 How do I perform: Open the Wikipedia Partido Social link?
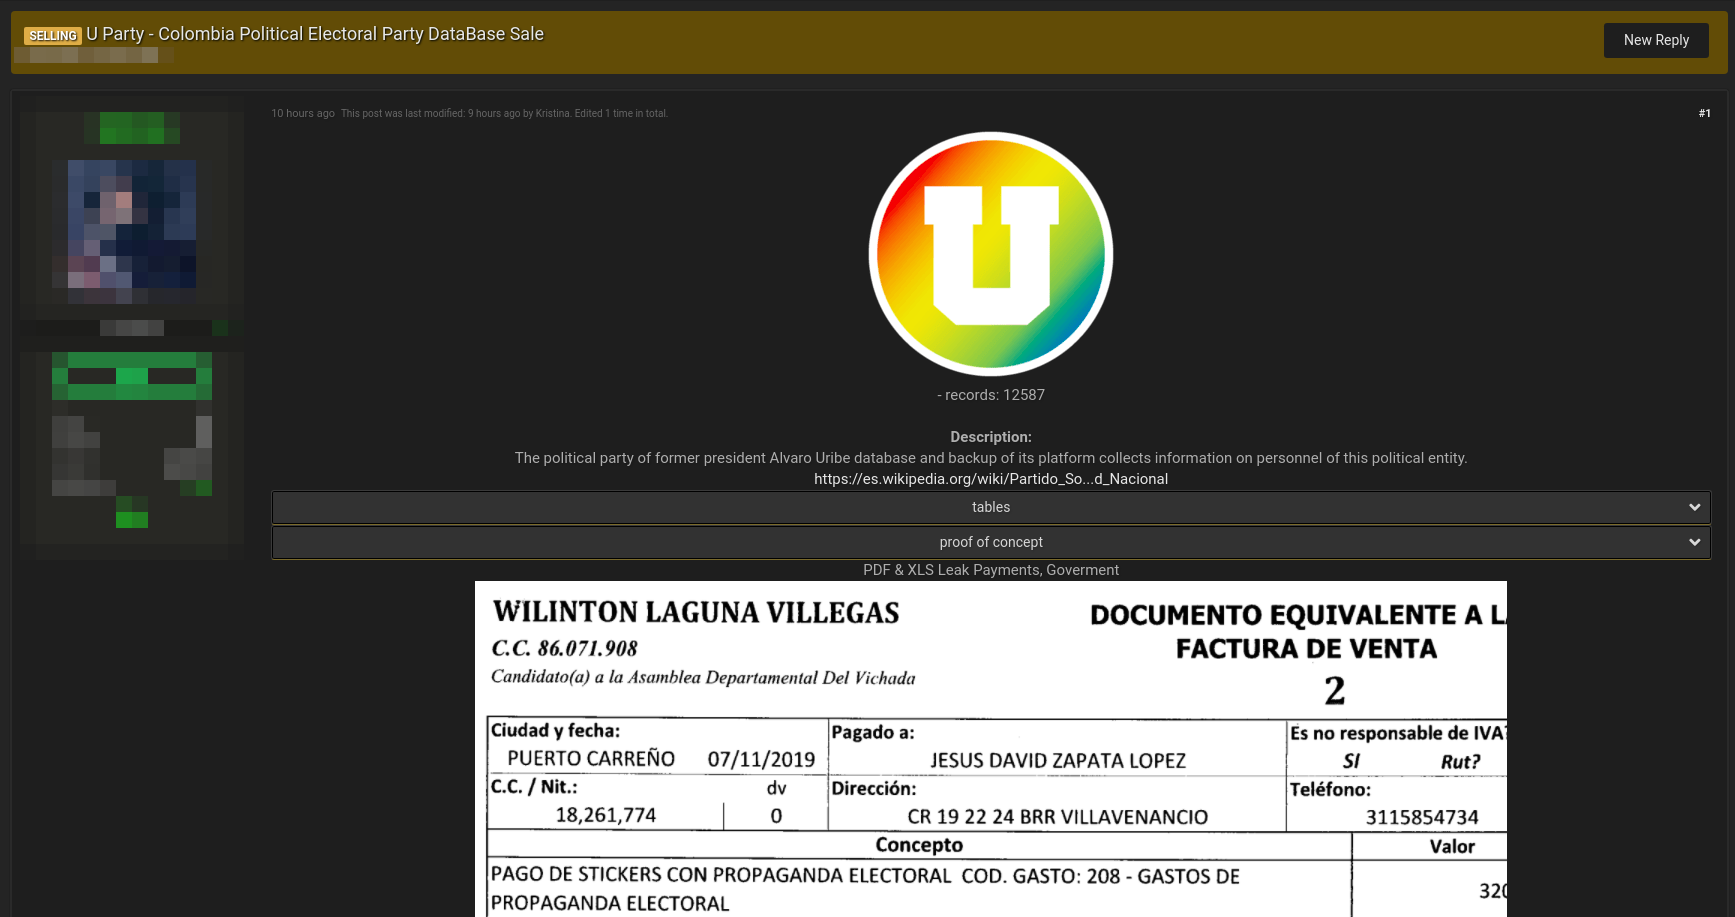[990, 479]
